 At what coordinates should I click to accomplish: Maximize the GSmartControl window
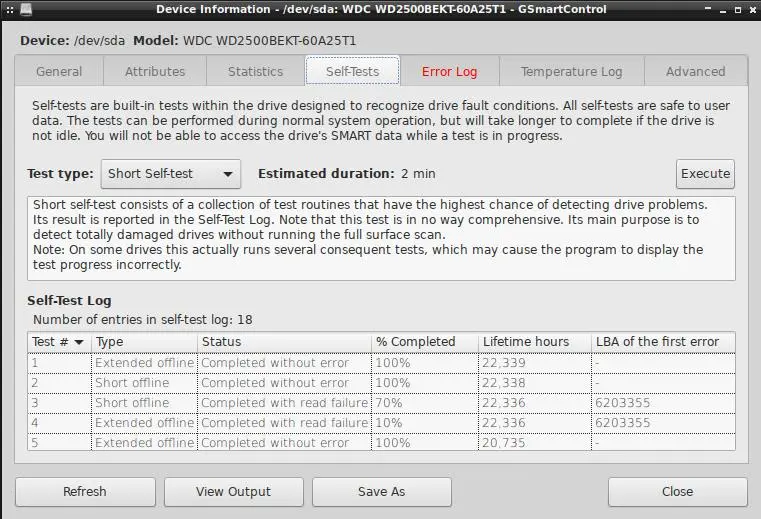[x=738, y=10]
